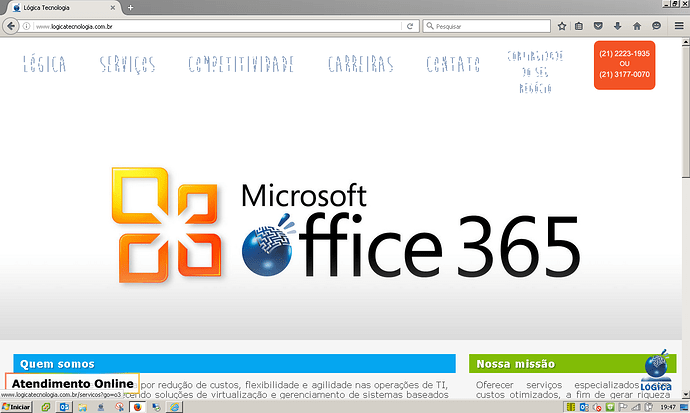Open the LÓGICA navigation menu item
This screenshot has height=413, width=690.
click(44, 64)
